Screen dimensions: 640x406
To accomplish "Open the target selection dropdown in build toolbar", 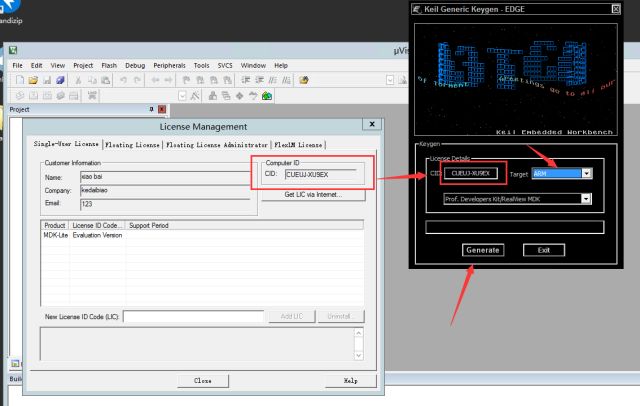I will [182, 96].
